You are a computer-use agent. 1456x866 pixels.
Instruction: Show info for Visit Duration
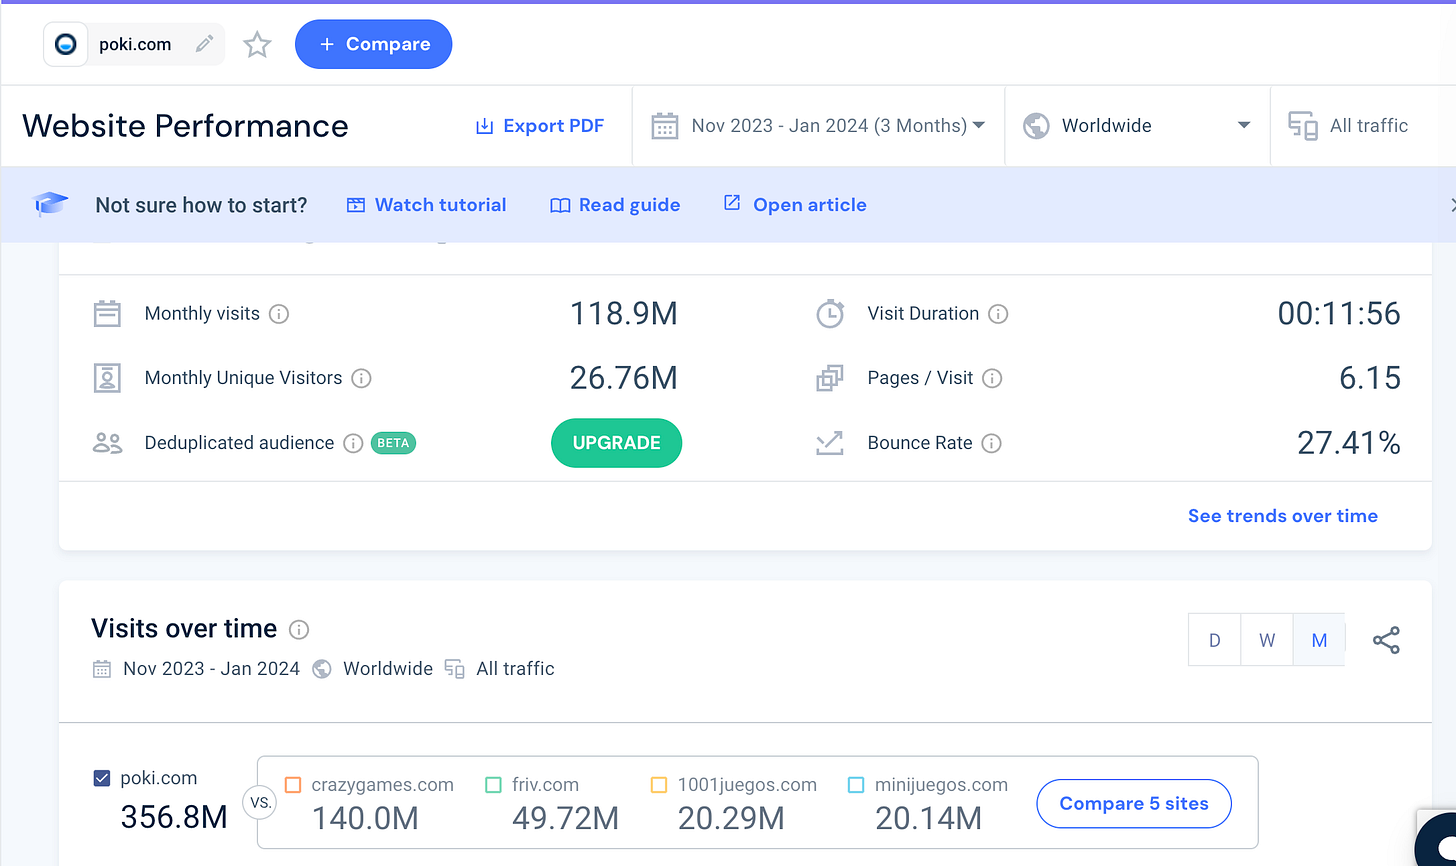[x=998, y=314]
